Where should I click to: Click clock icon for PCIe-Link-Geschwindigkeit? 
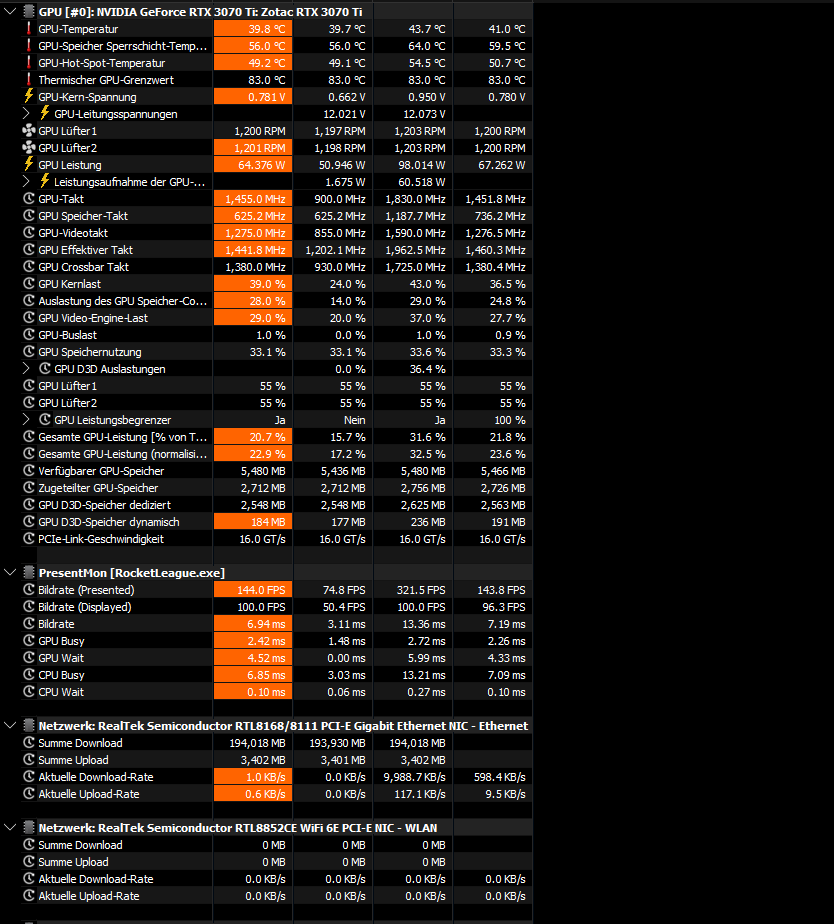tap(28, 539)
